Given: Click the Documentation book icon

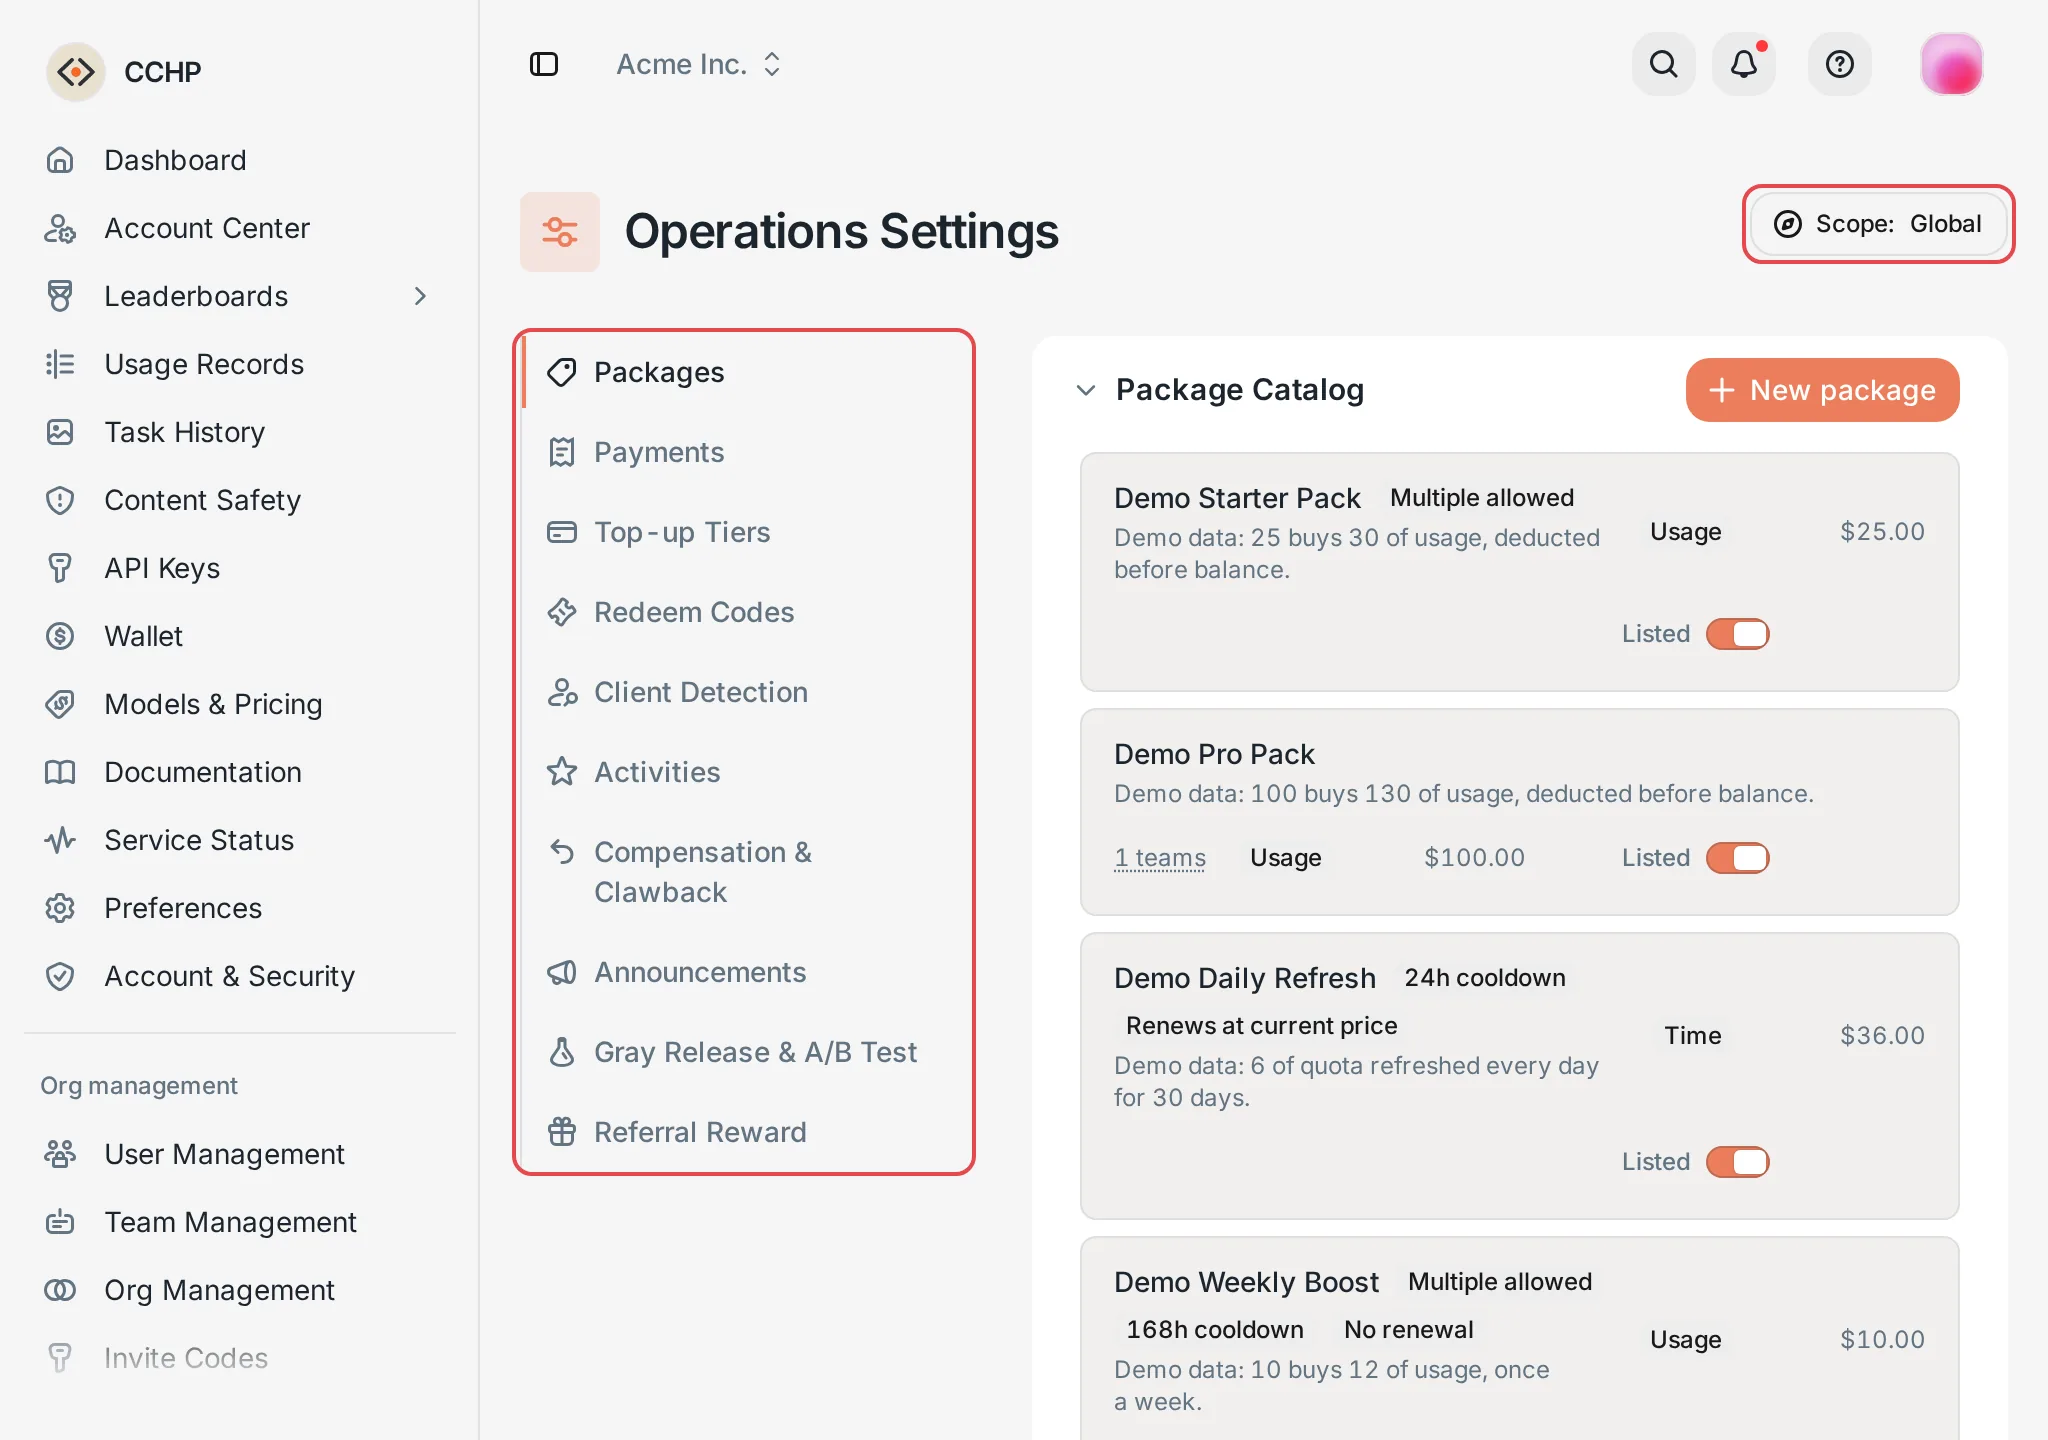Looking at the screenshot, I should pos(60,772).
